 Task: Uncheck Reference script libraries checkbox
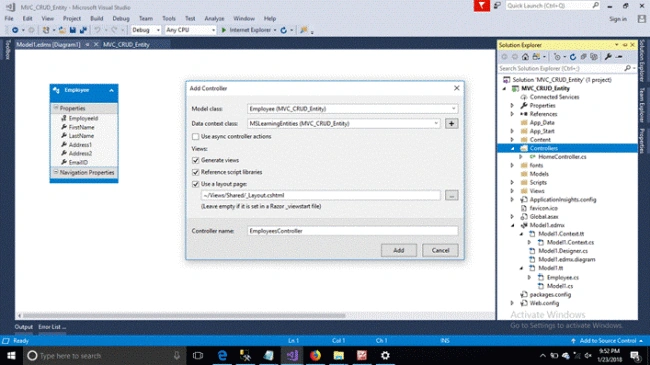pos(195,172)
